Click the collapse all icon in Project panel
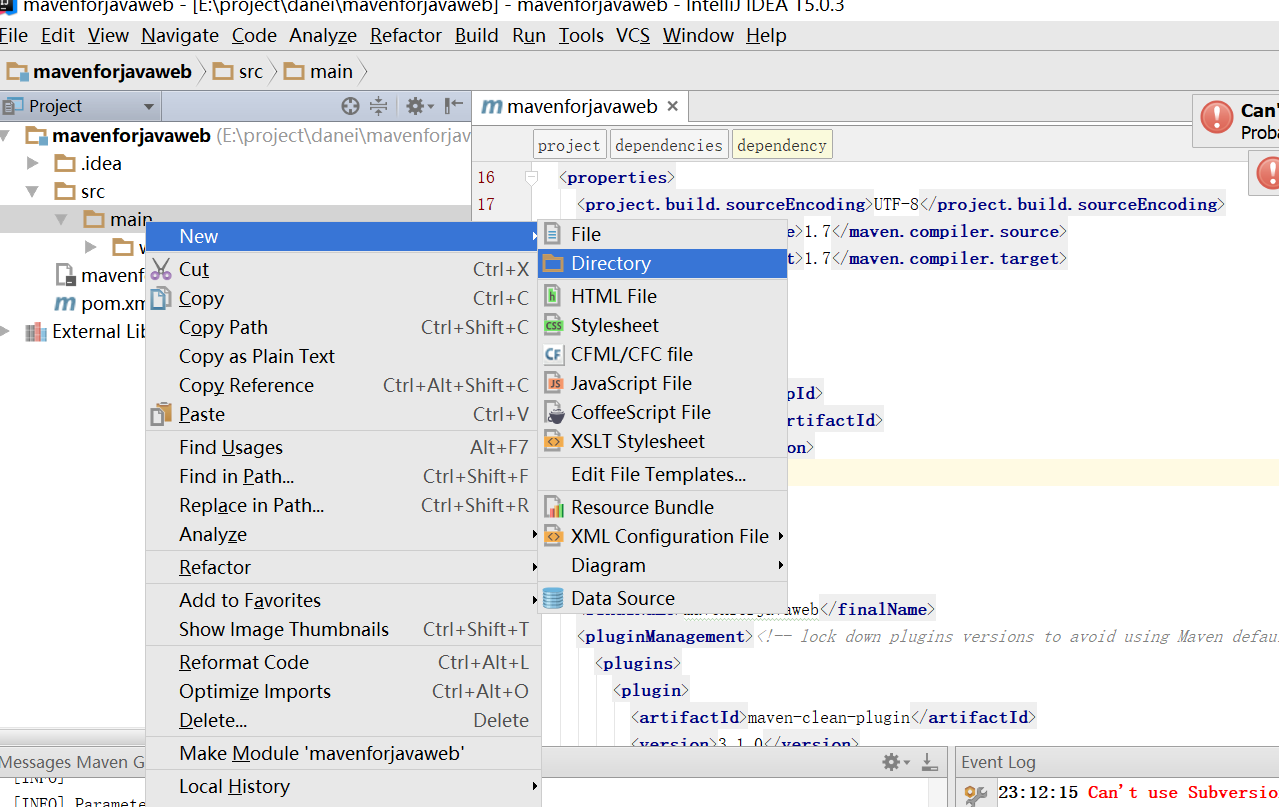This screenshot has width=1279, height=807. [378, 106]
